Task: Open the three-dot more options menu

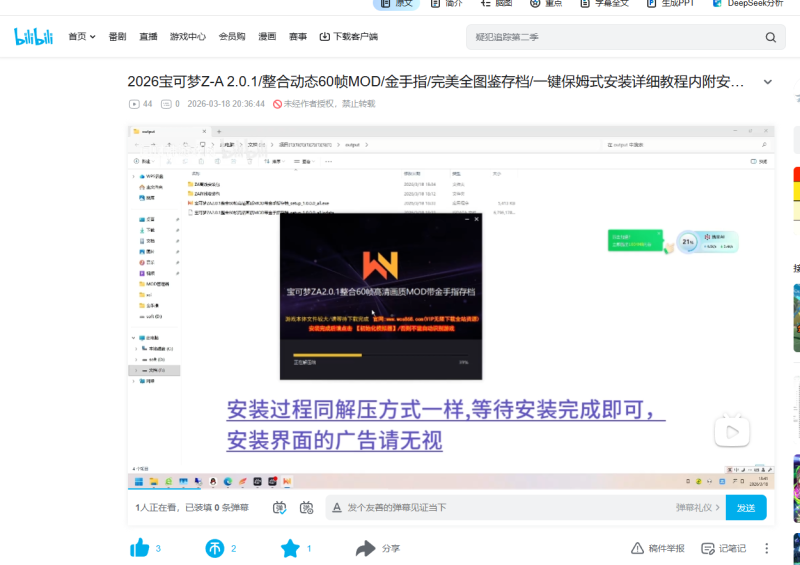Action: 766,548
